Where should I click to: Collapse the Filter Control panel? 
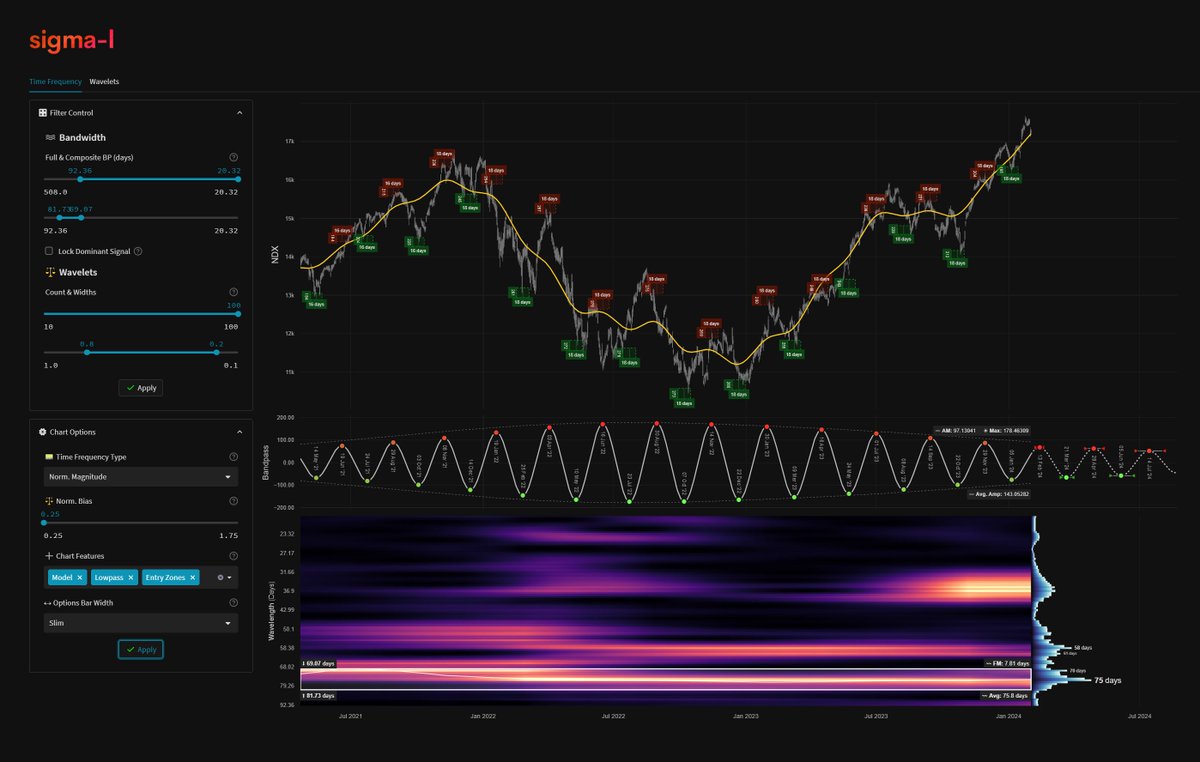(x=239, y=113)
